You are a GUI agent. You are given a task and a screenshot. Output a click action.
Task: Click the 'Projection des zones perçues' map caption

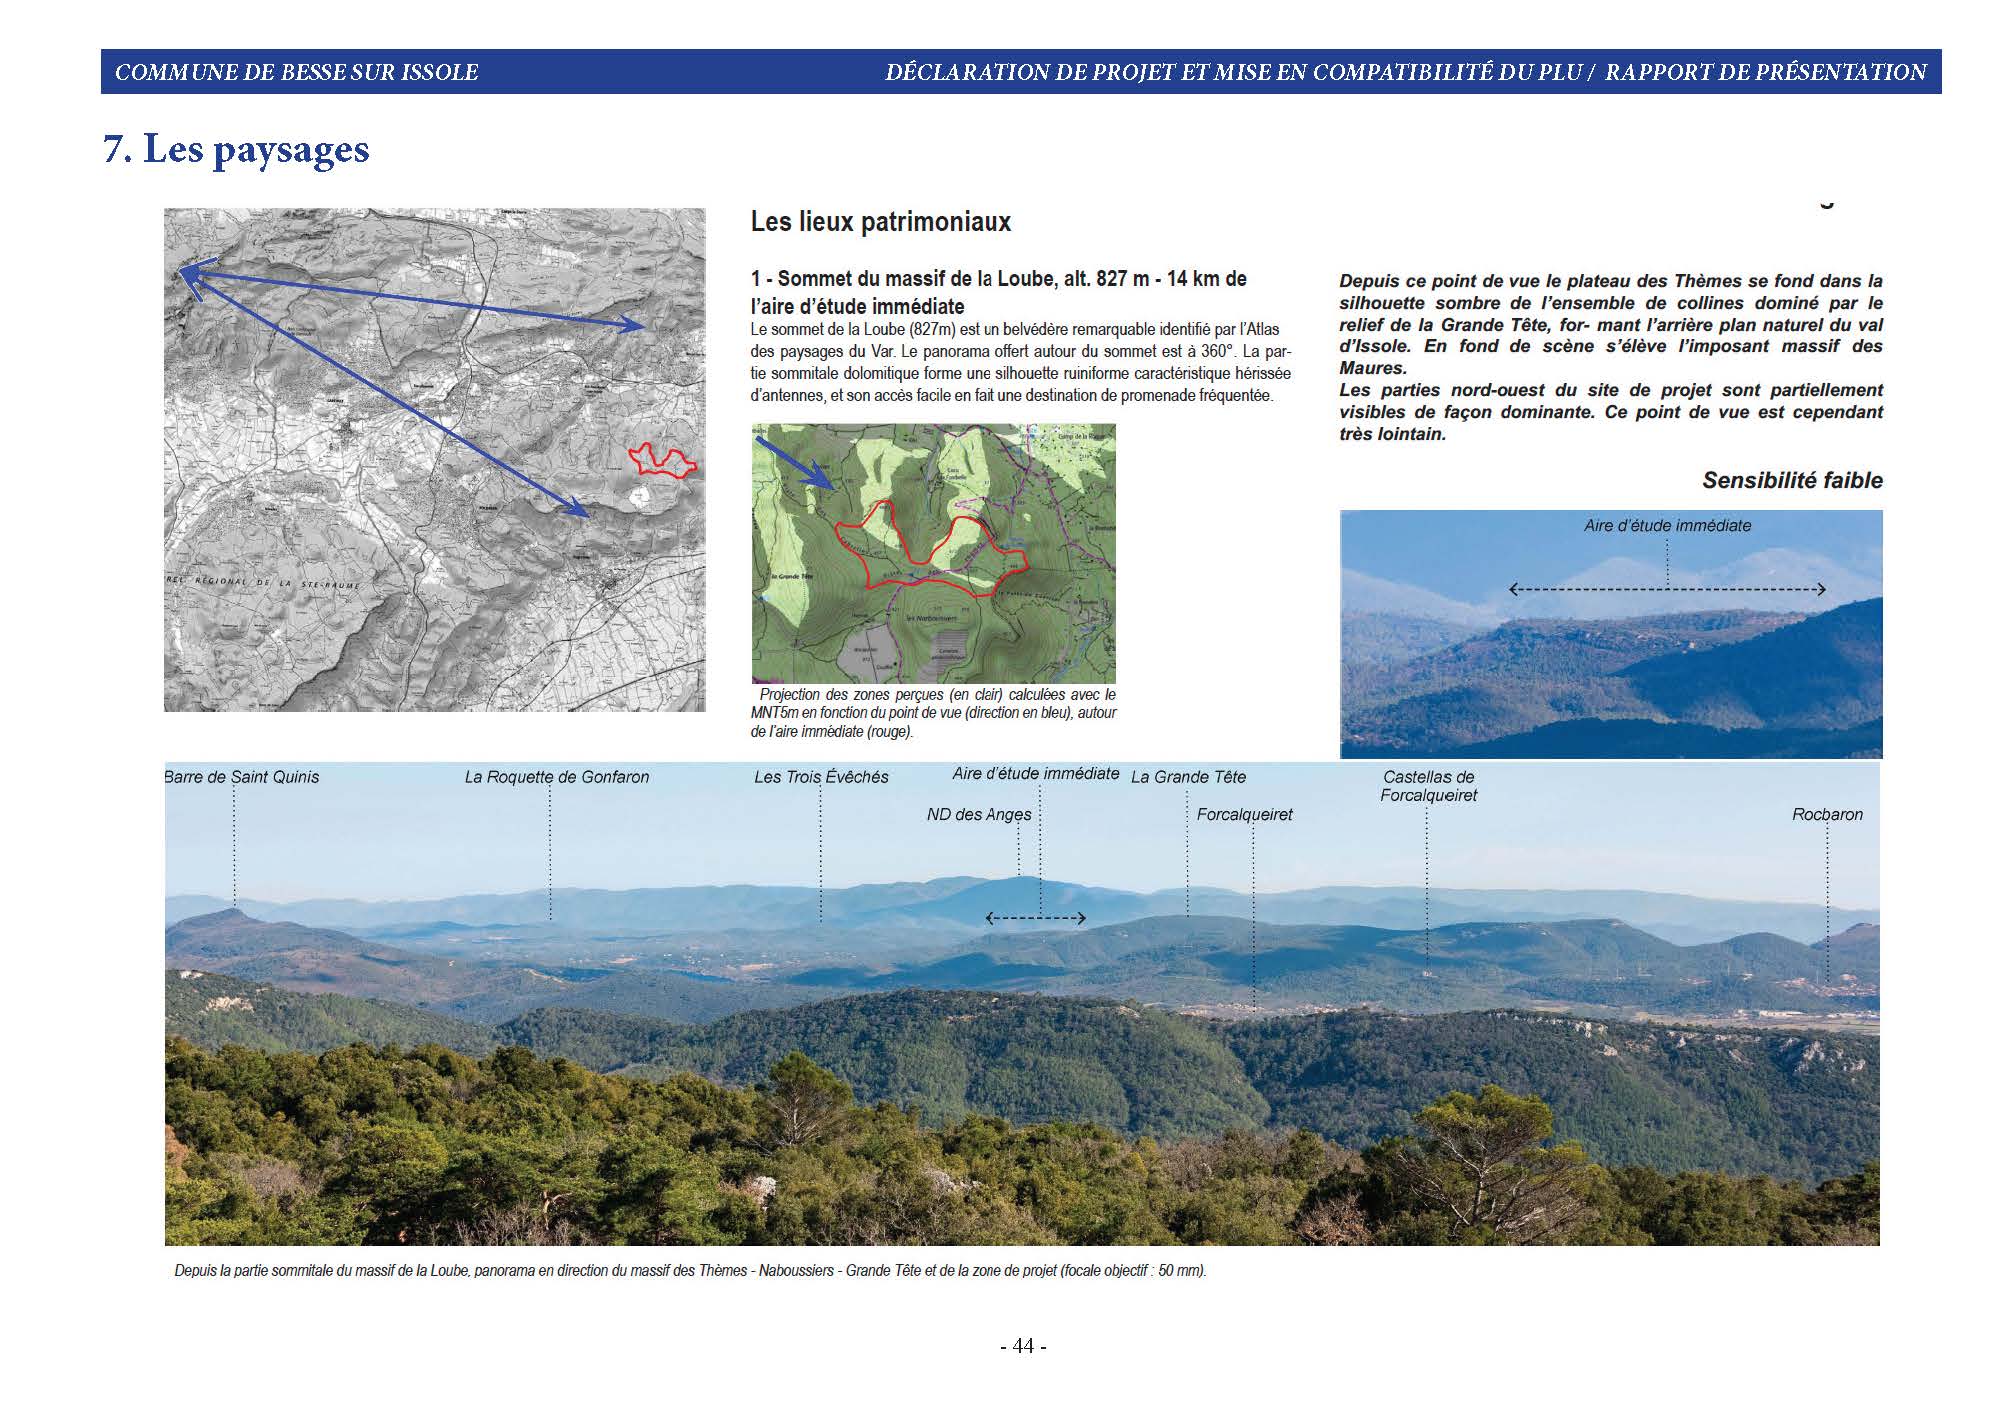933,713
